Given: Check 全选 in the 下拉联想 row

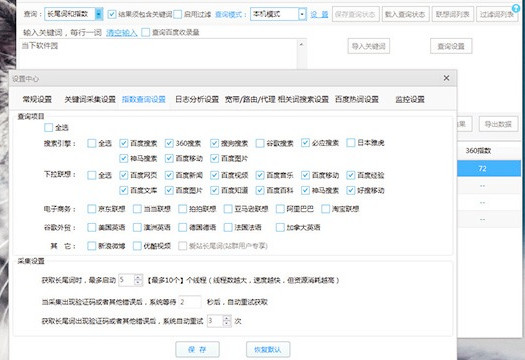Looking at the screenshot, I should click(92, 175).
